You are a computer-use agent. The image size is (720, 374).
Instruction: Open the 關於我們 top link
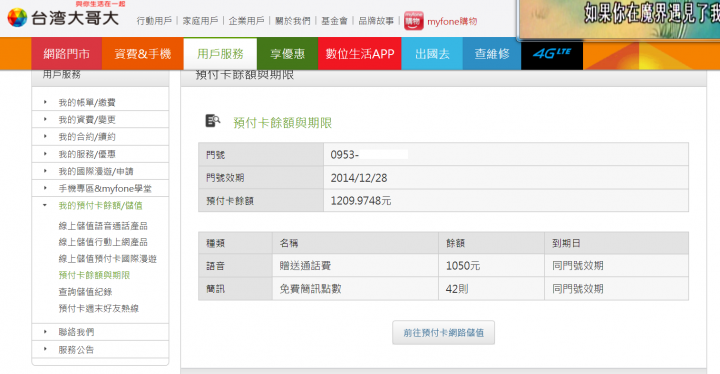click(x=292, y=21)
